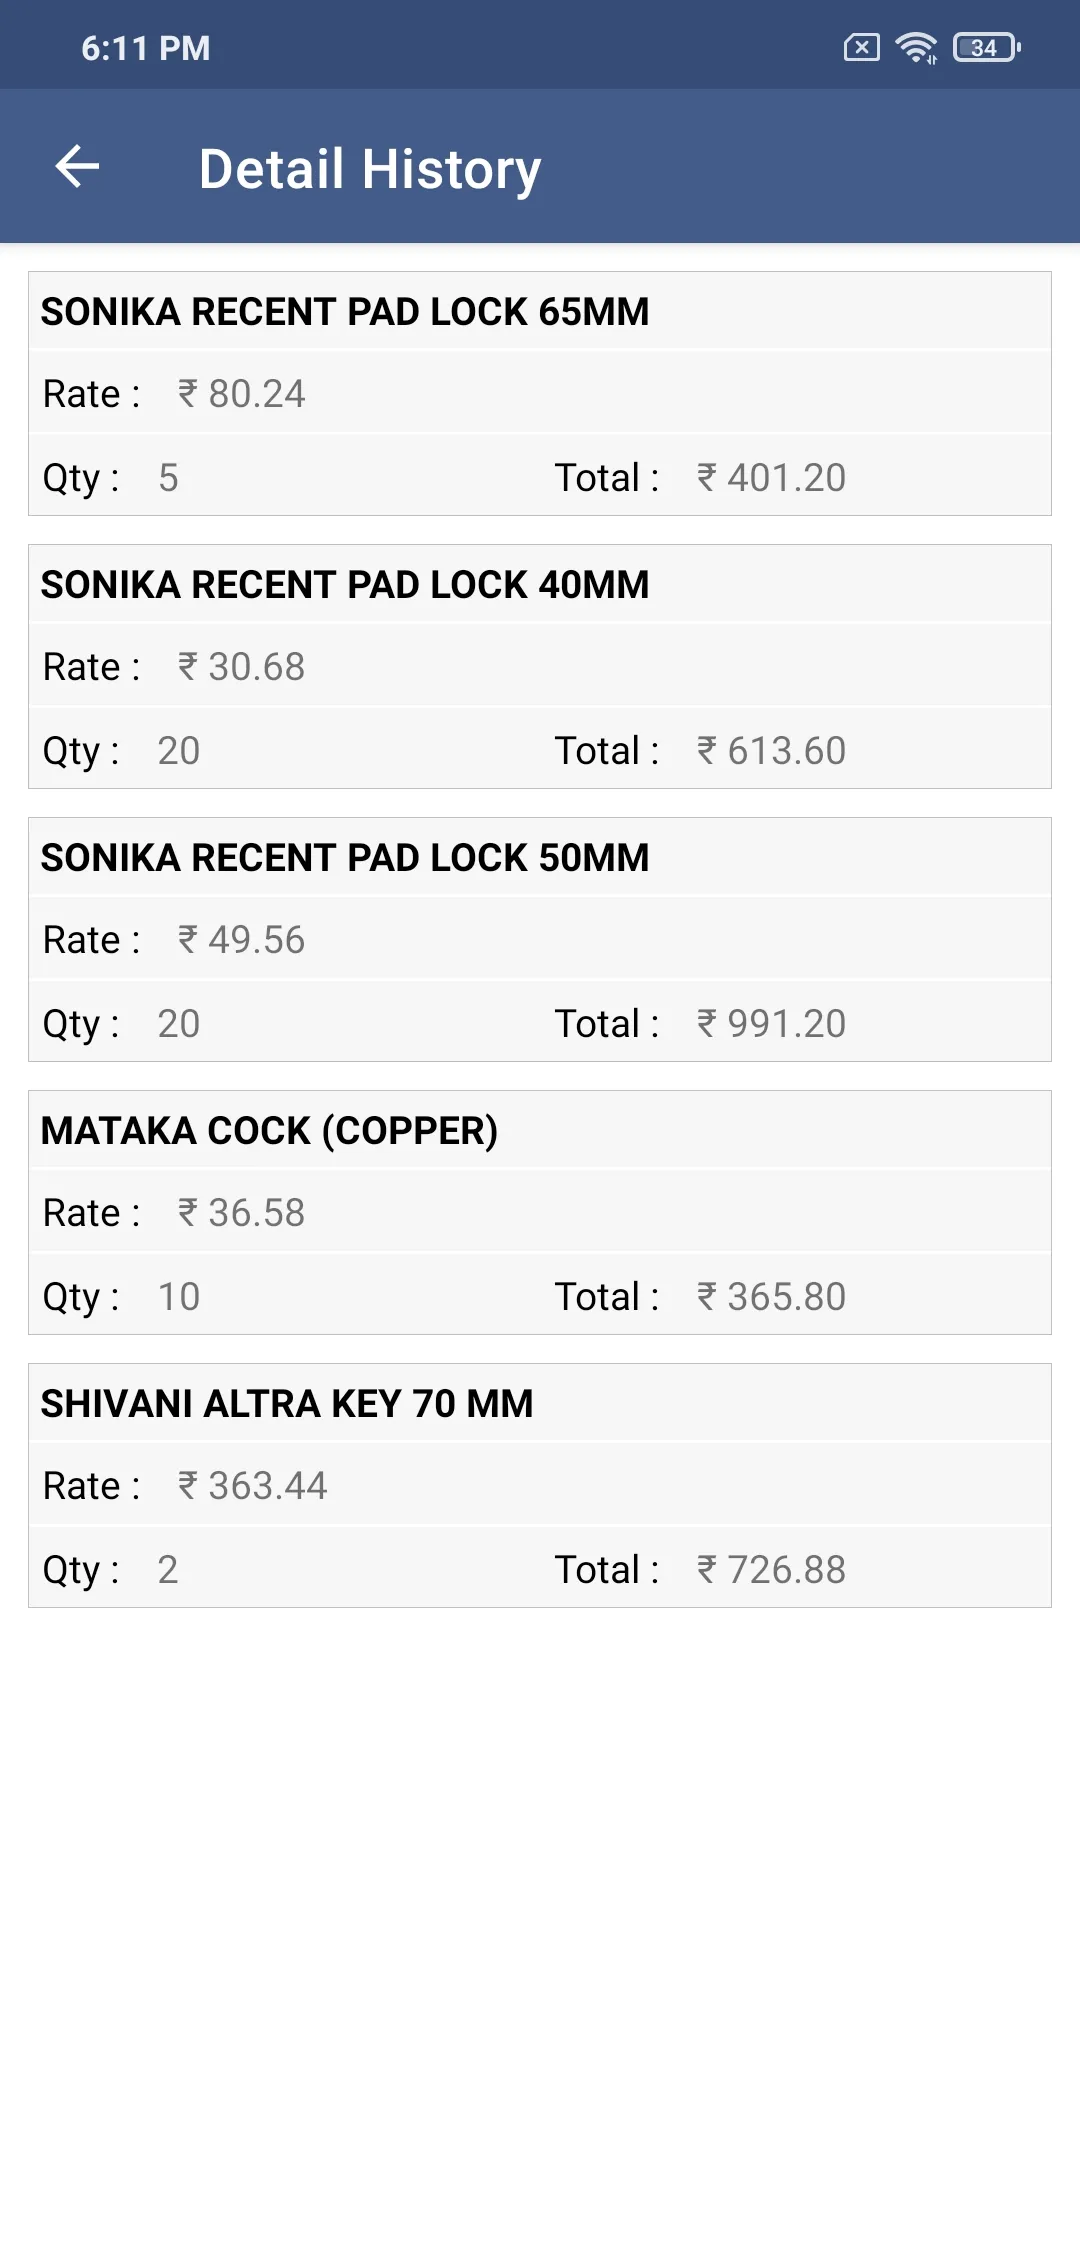
Task: Tap the battery level indicator
Action: click(x=986, y=48)
